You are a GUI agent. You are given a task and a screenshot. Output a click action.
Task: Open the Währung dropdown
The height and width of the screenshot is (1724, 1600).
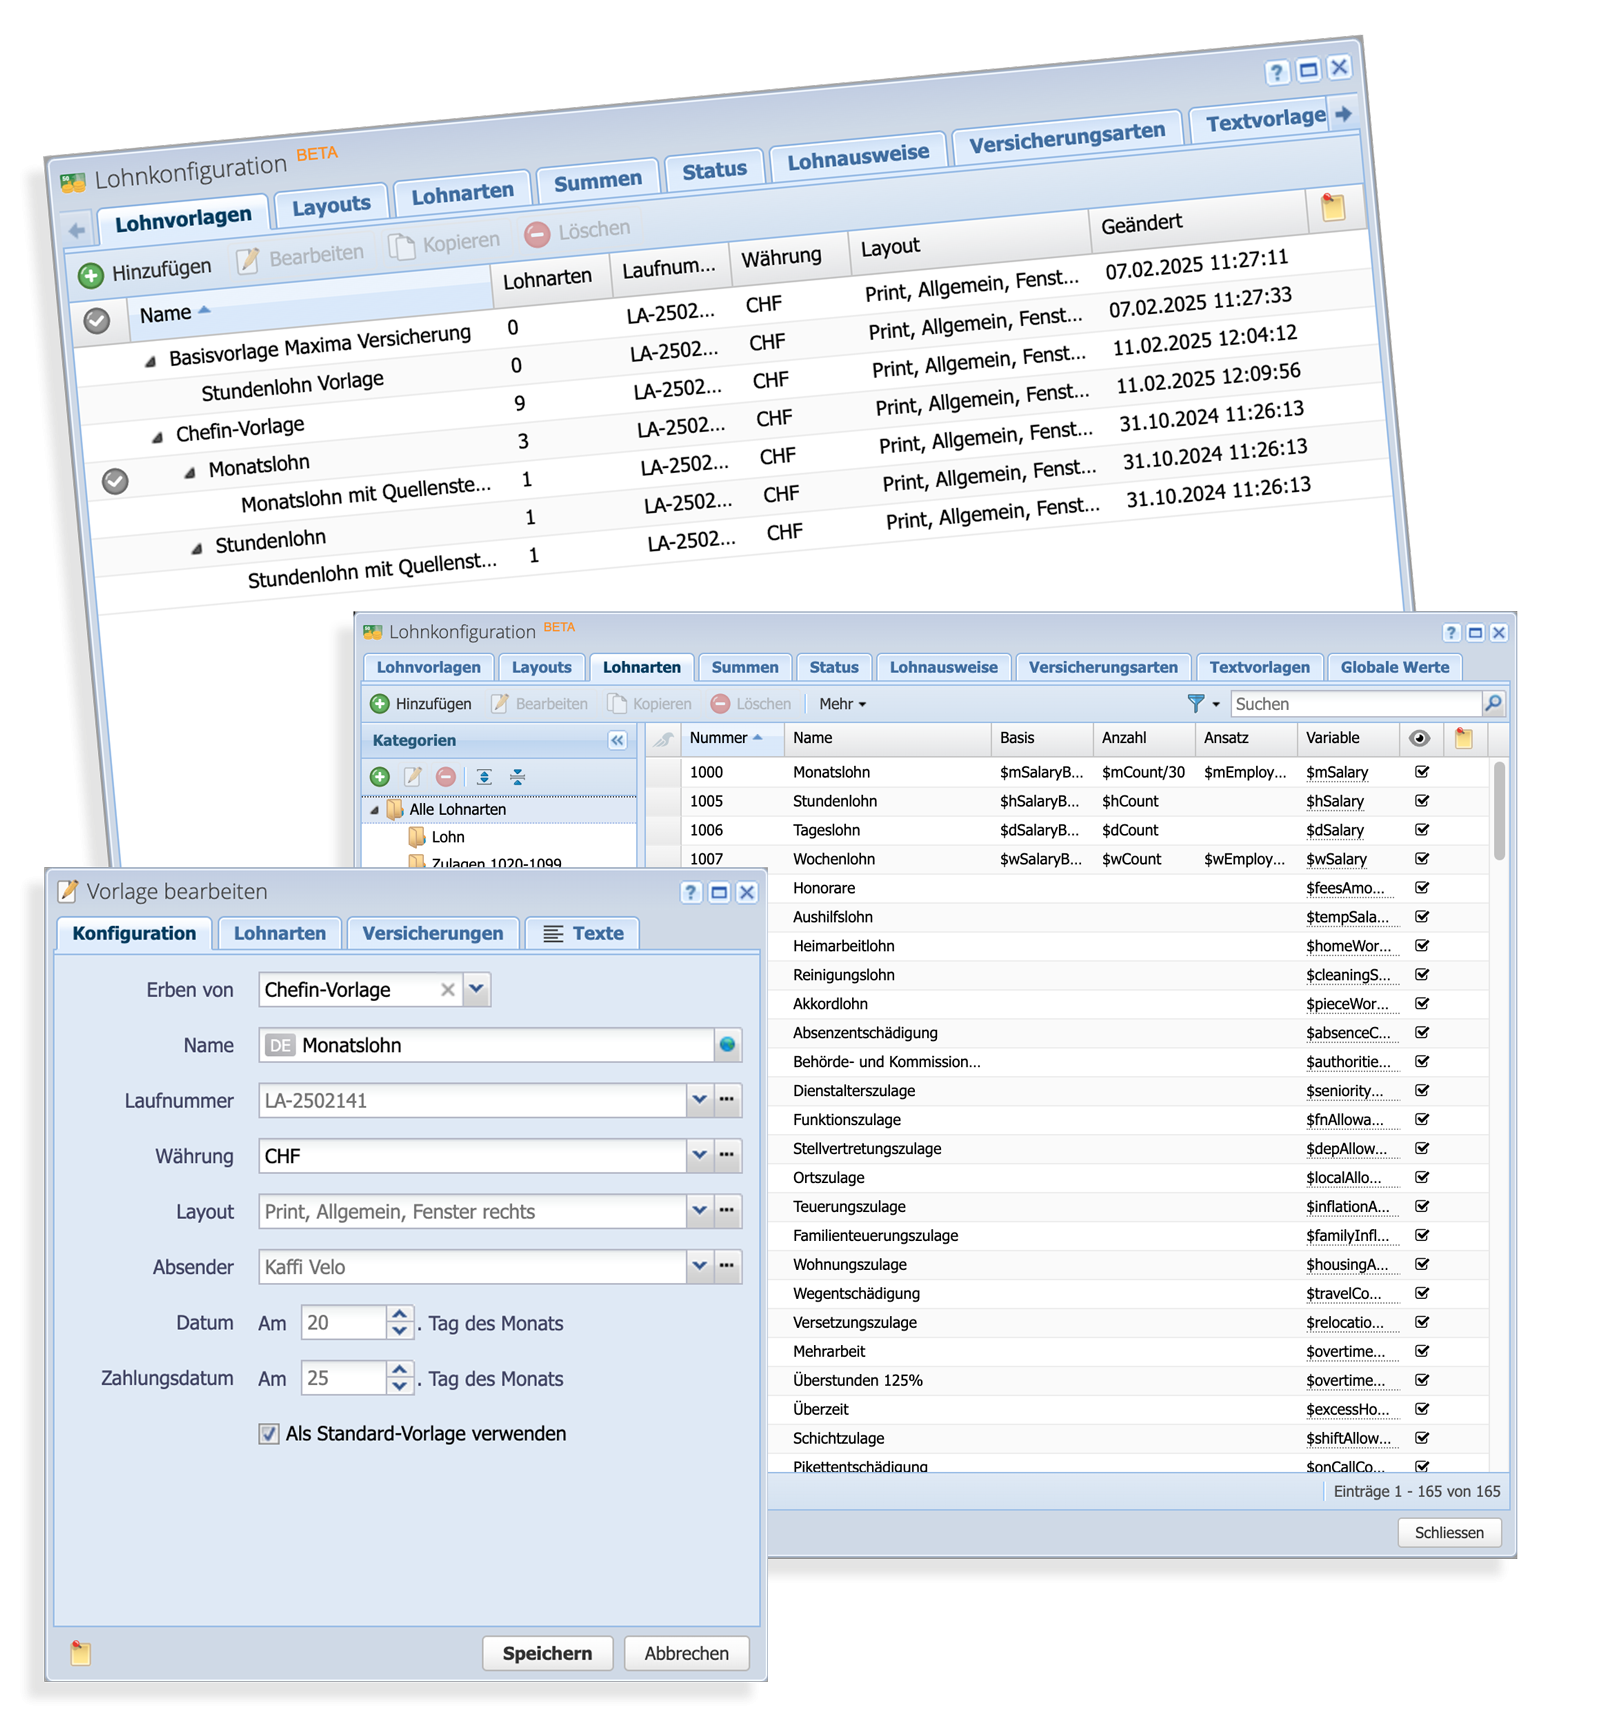[x=699, y=1156]
